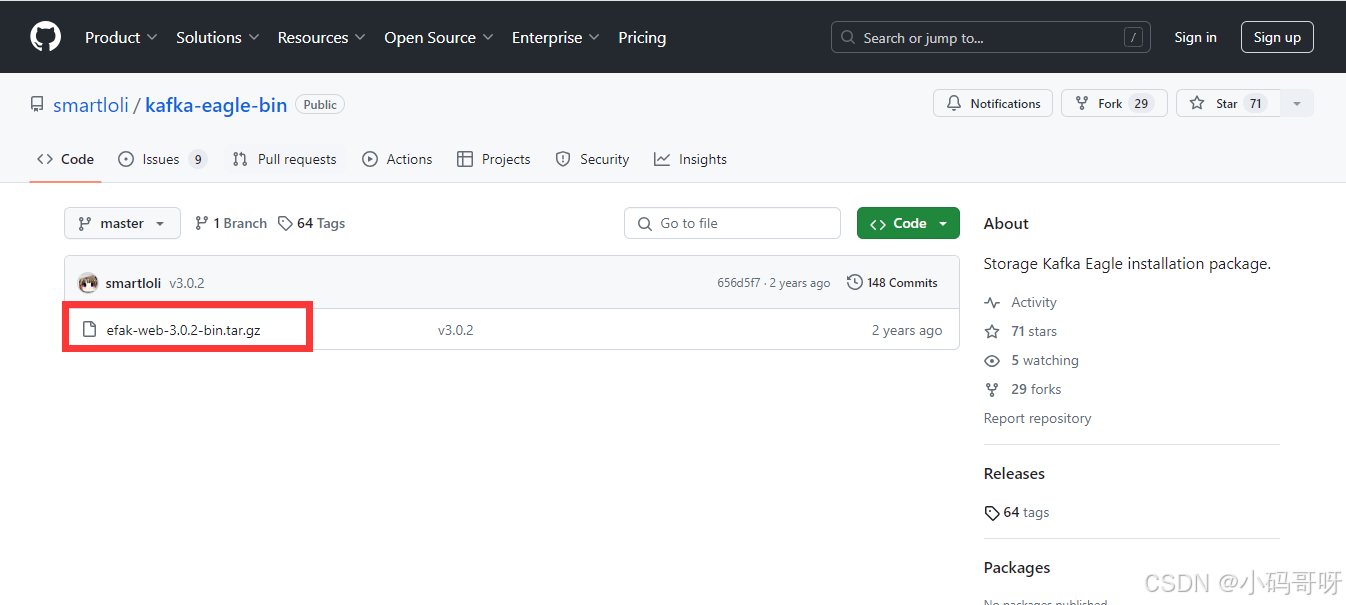1346x605 pixels.
Task: Click the branch icon beside 1 Branch
Action: 202,223
